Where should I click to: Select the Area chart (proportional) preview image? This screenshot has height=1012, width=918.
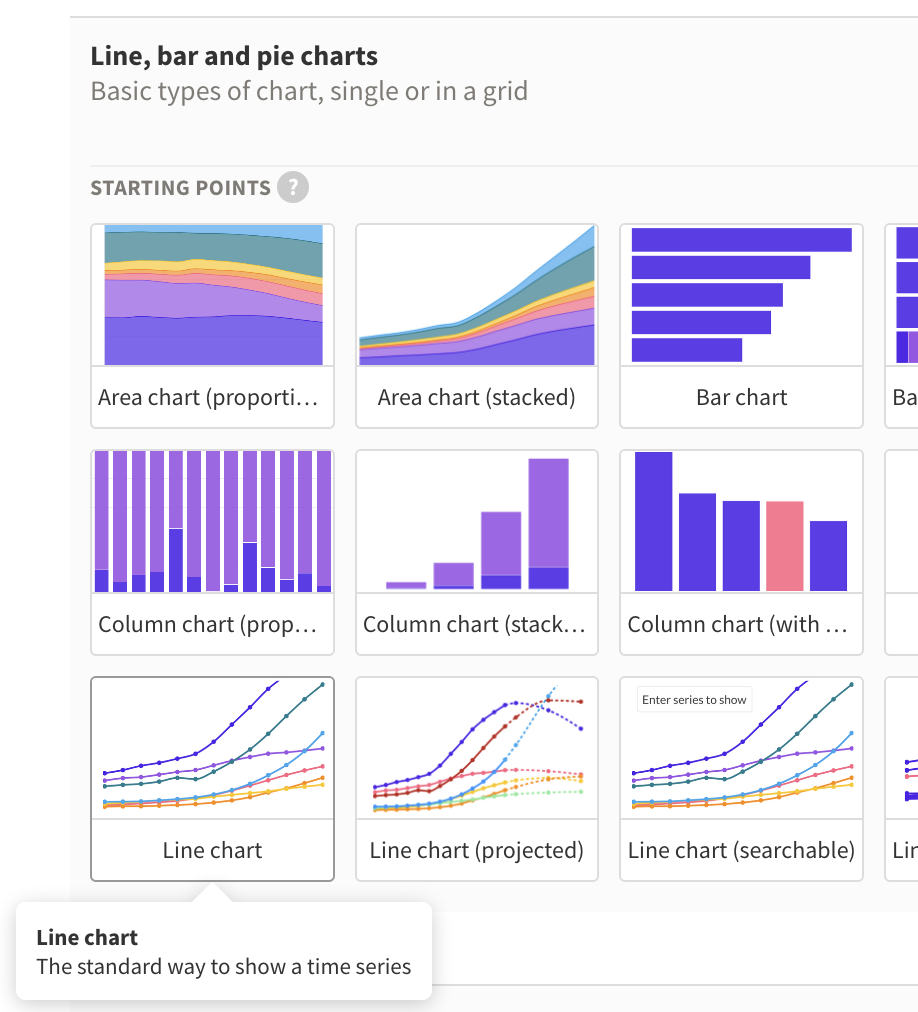(x=213, y=295)
